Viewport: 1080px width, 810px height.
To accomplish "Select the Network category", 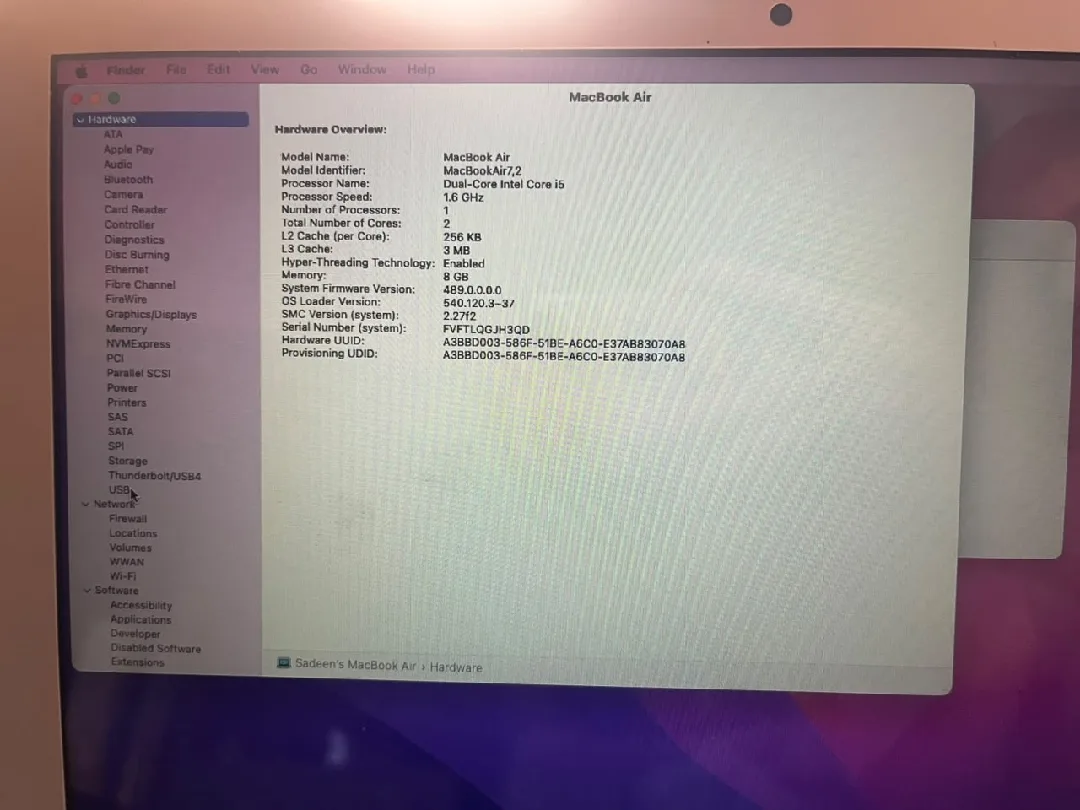I will [x=114, y=504].
